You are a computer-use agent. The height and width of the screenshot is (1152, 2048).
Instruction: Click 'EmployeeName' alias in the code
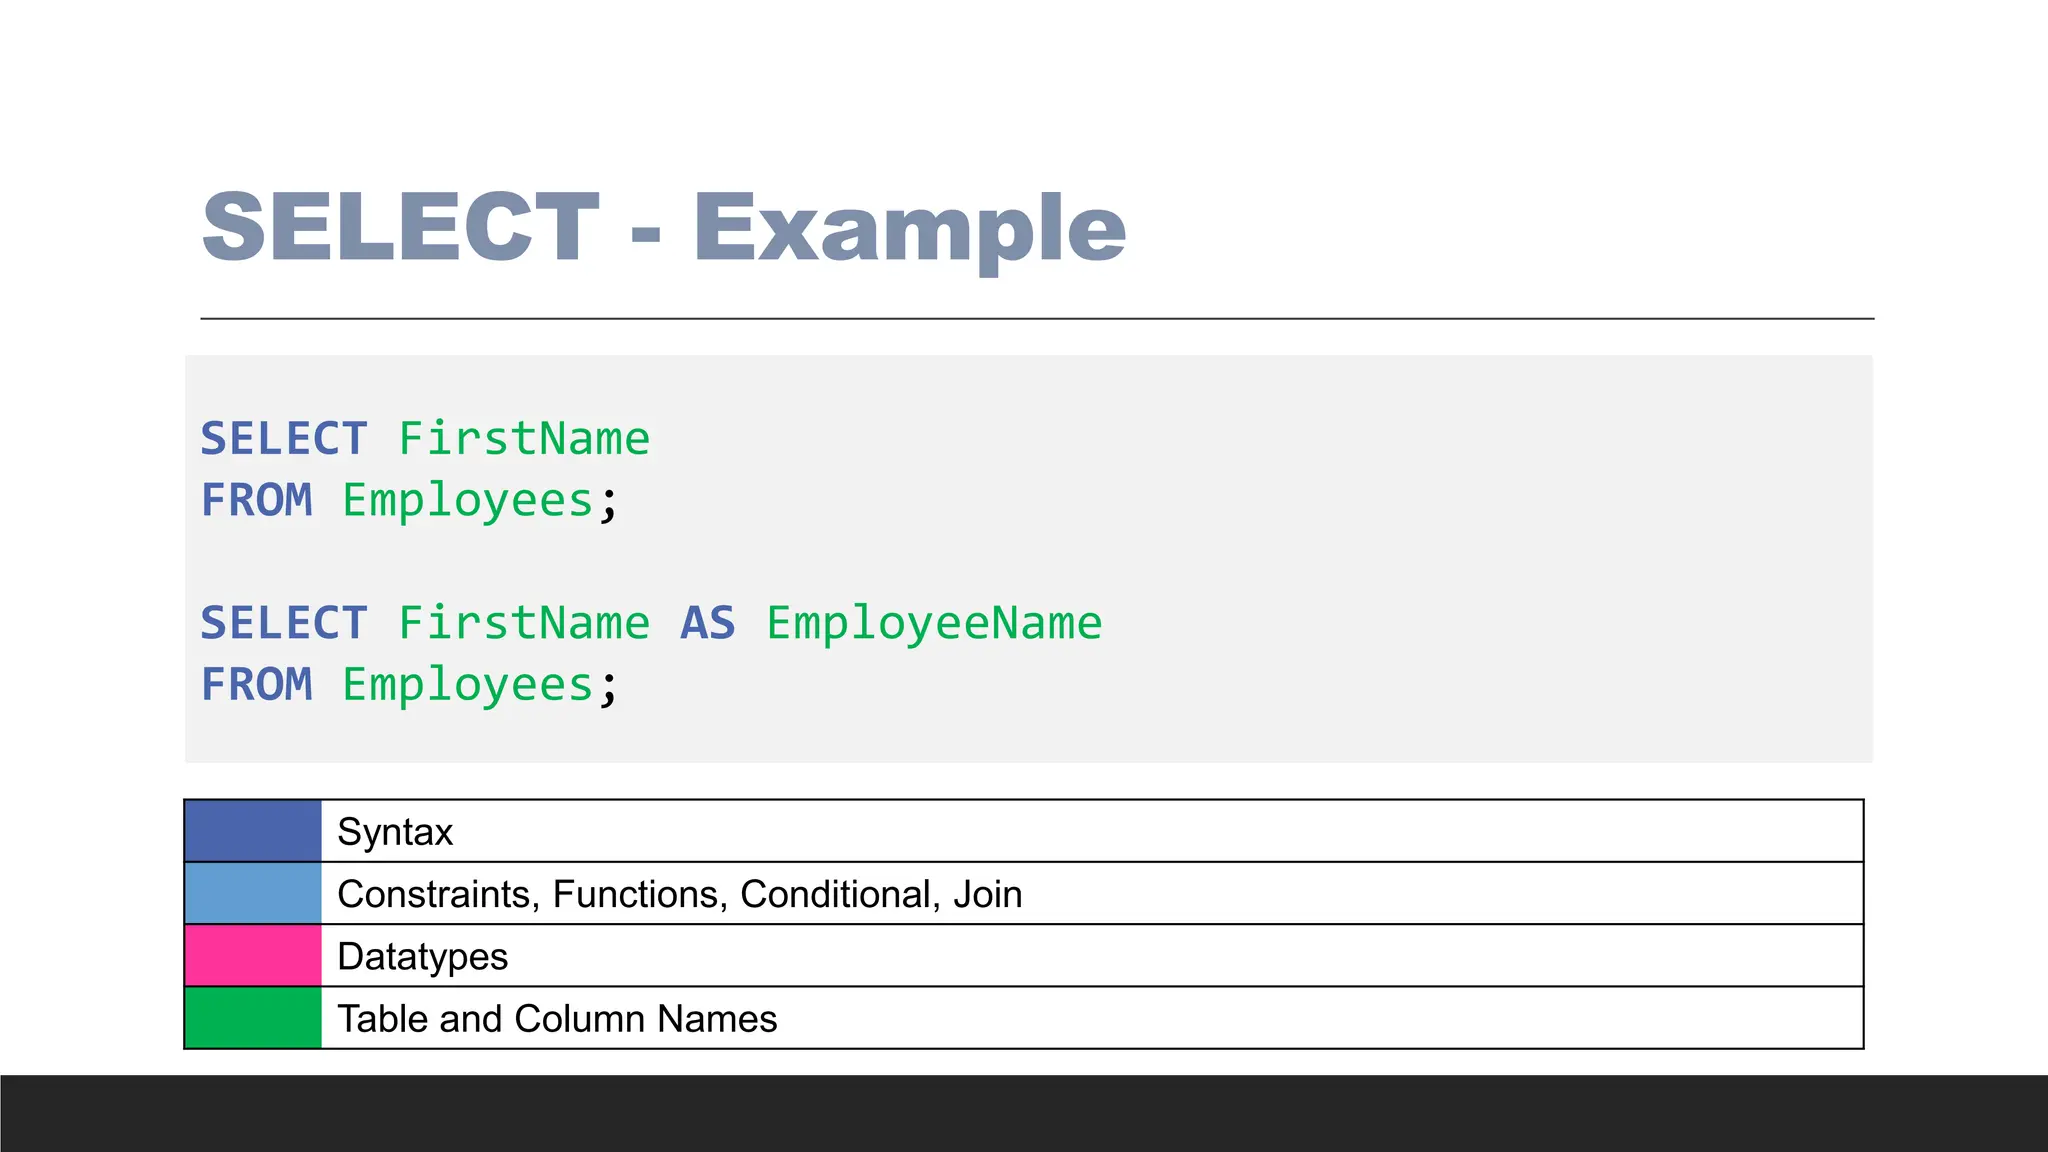(934, 624)
